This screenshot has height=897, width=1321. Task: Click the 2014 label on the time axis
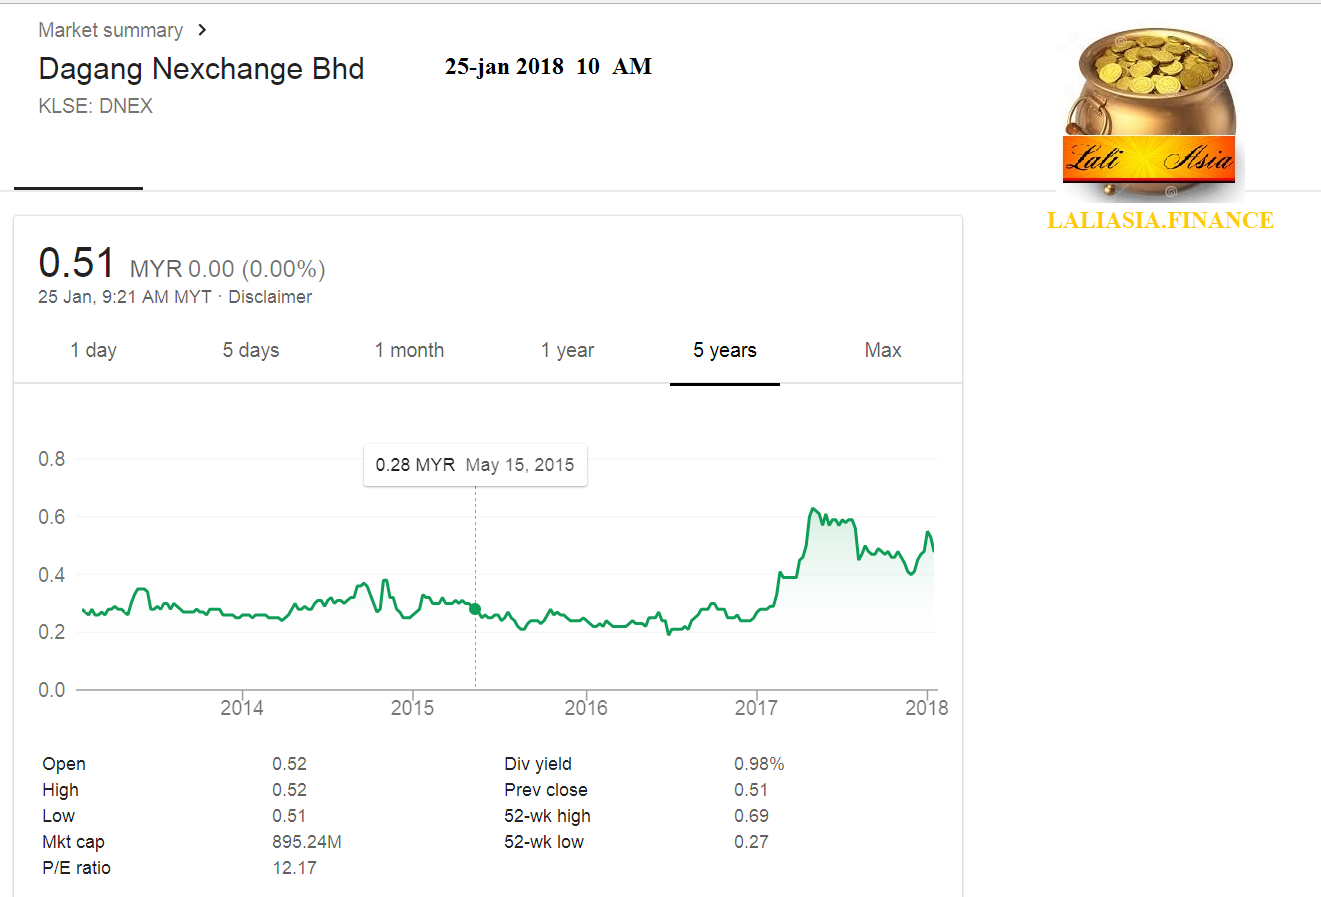(242, 708)
